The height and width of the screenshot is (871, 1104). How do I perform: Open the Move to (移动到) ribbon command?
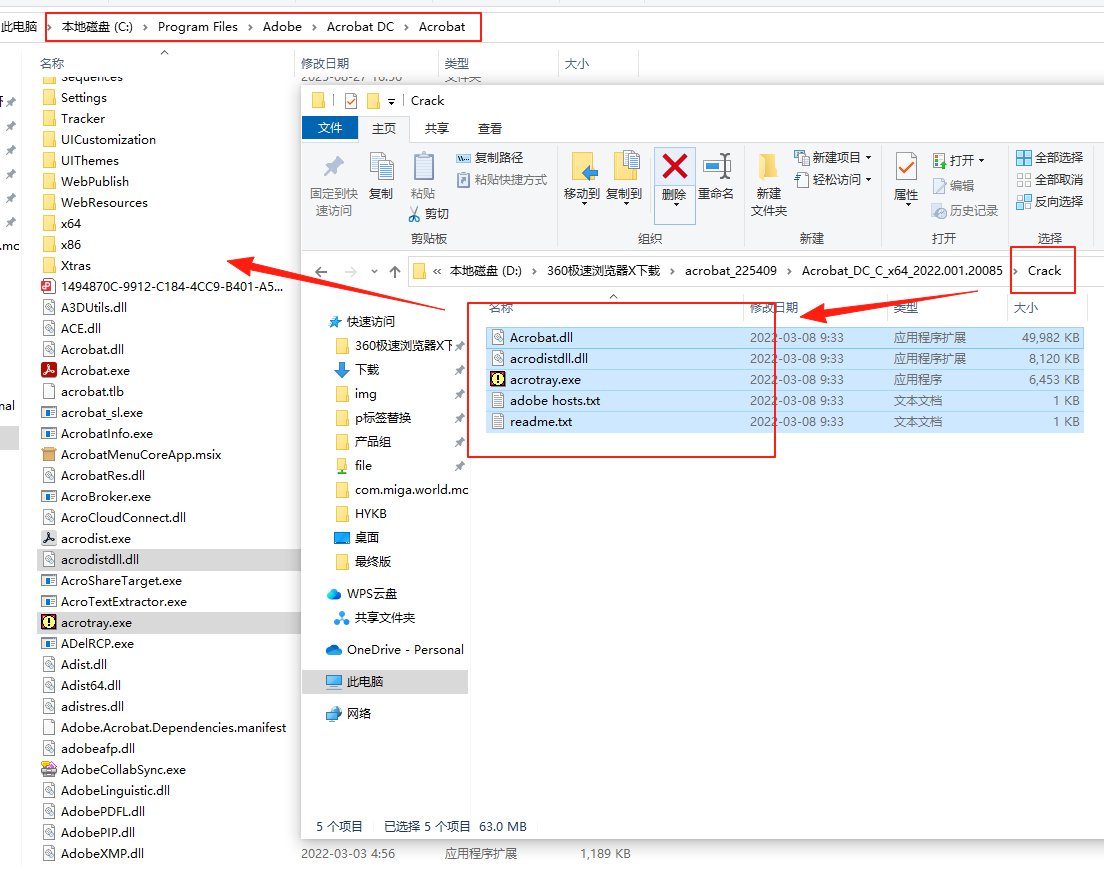[582, 177]
